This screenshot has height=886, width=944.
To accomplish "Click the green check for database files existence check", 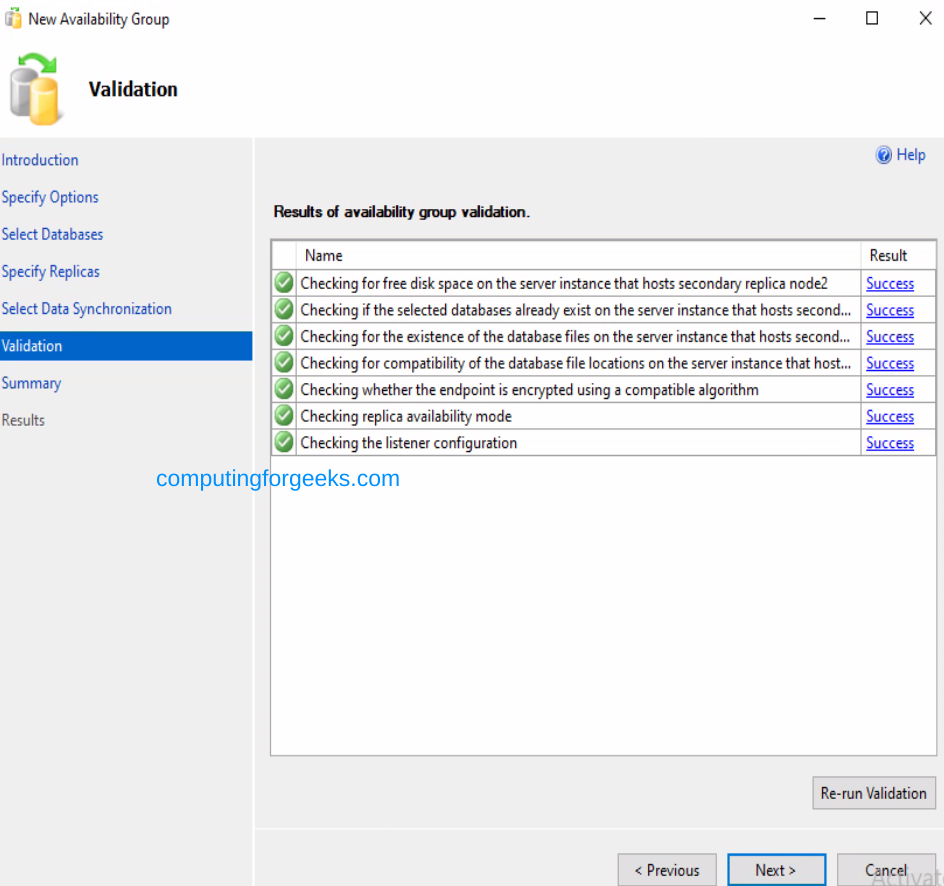I will [283, 336].
